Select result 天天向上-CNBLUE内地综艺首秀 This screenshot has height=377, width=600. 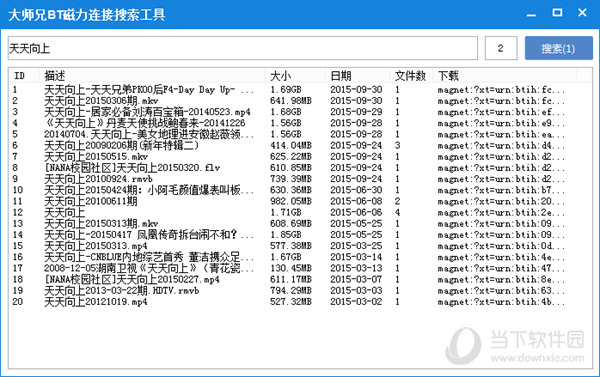[x=149, y=257]
